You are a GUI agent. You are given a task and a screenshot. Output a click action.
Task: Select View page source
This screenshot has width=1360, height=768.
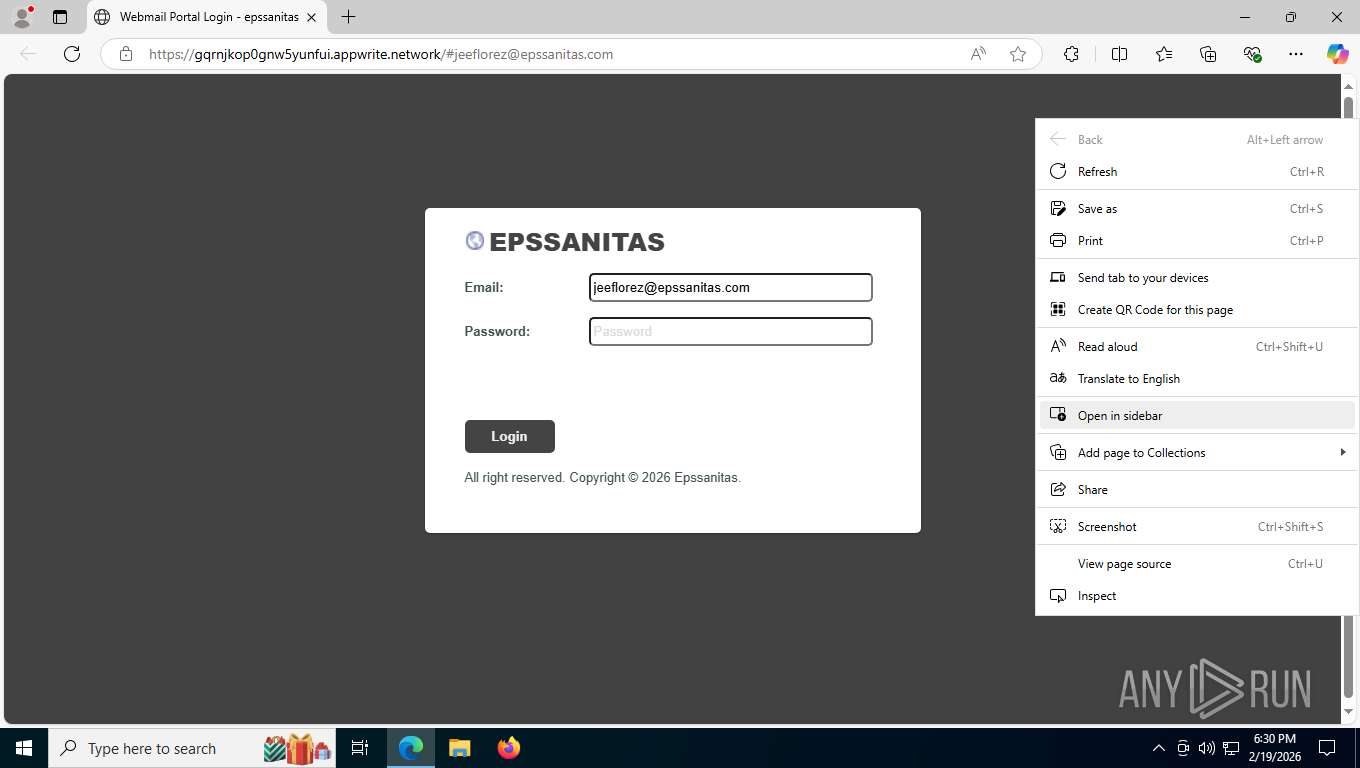(x=1197, y=563)
